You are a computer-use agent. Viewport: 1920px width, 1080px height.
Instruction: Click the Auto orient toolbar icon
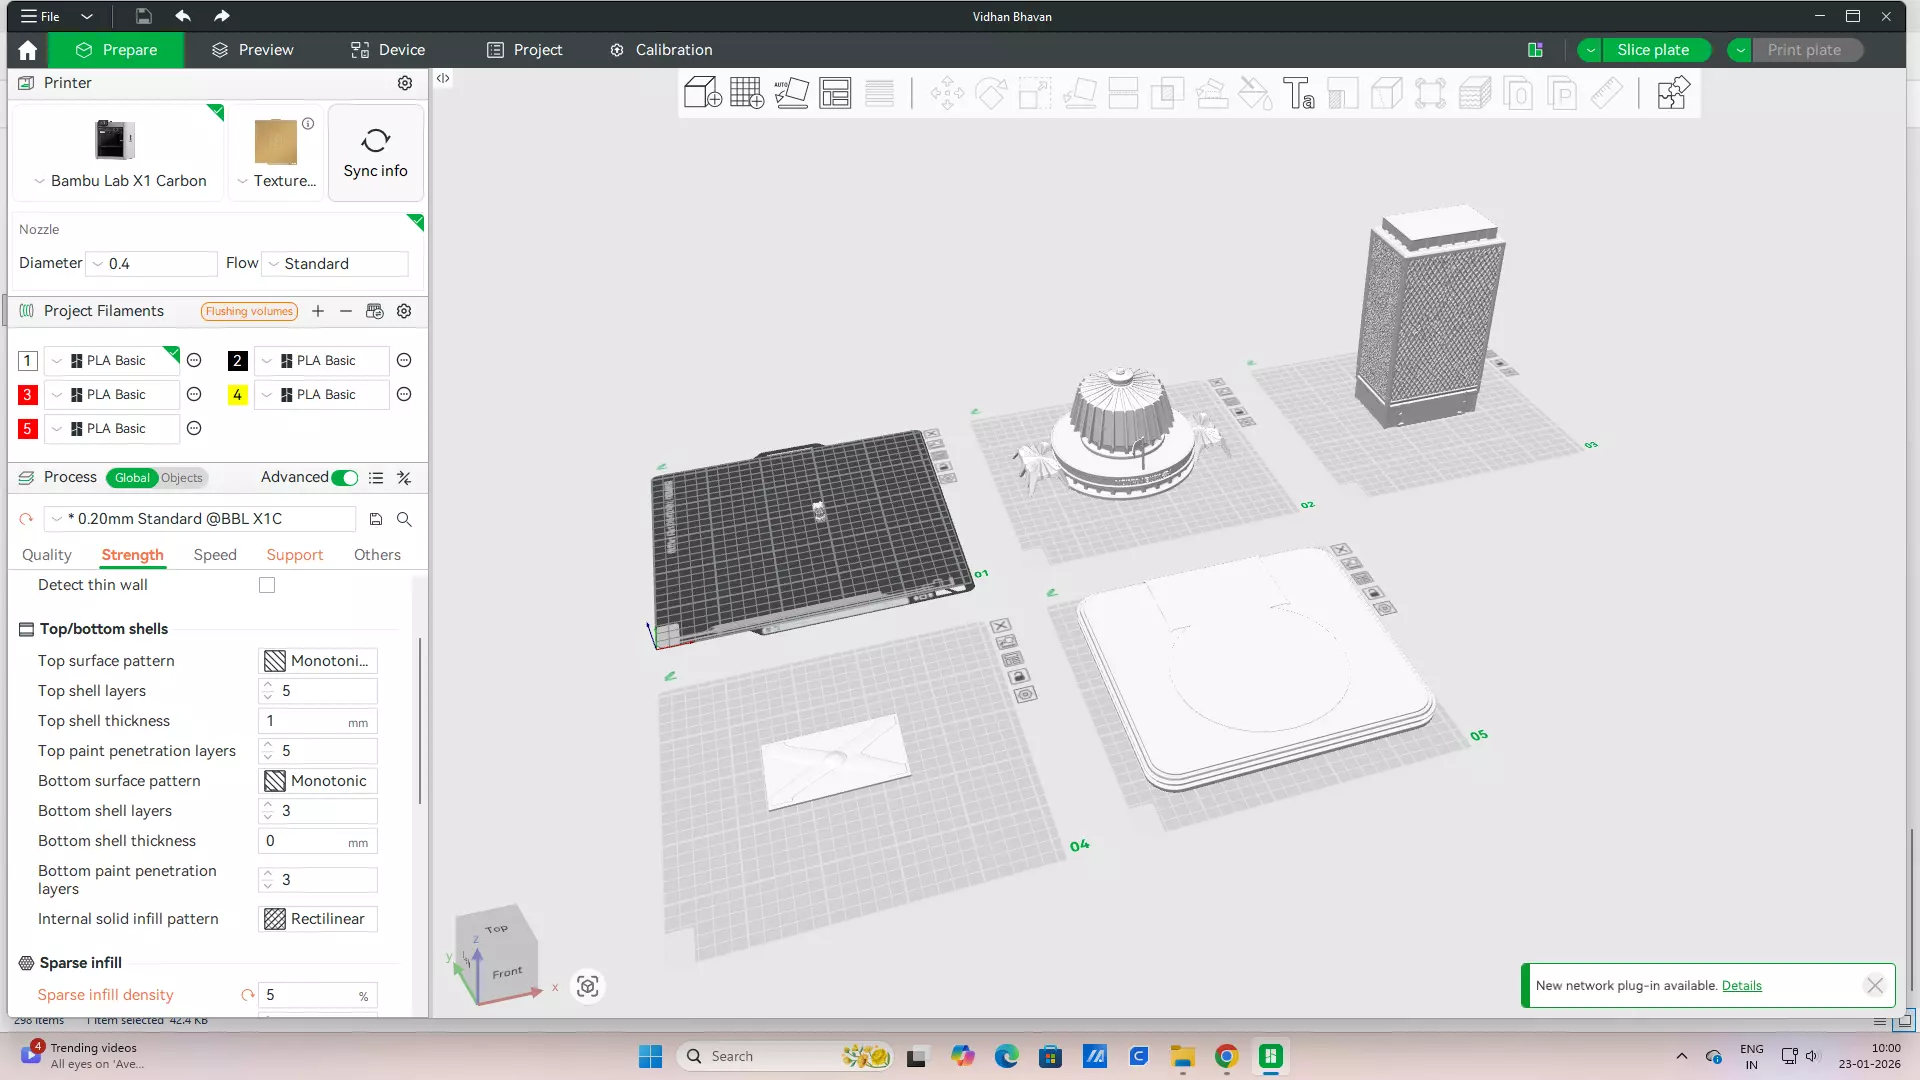point(791,93)
